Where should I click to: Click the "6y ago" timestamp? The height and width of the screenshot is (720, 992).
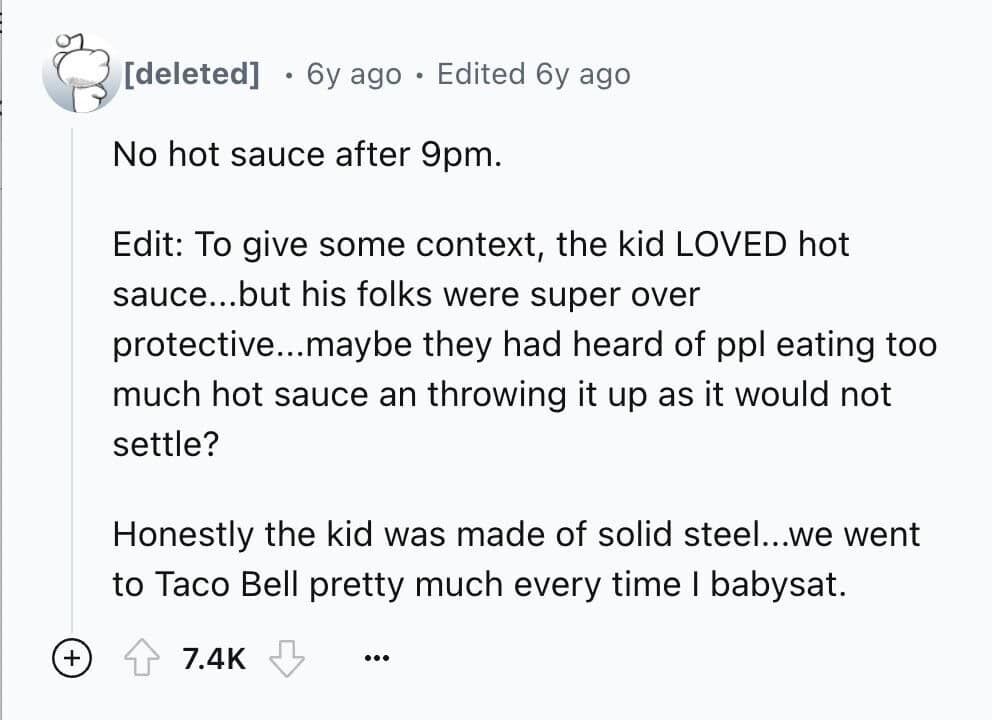coord(354,74)
